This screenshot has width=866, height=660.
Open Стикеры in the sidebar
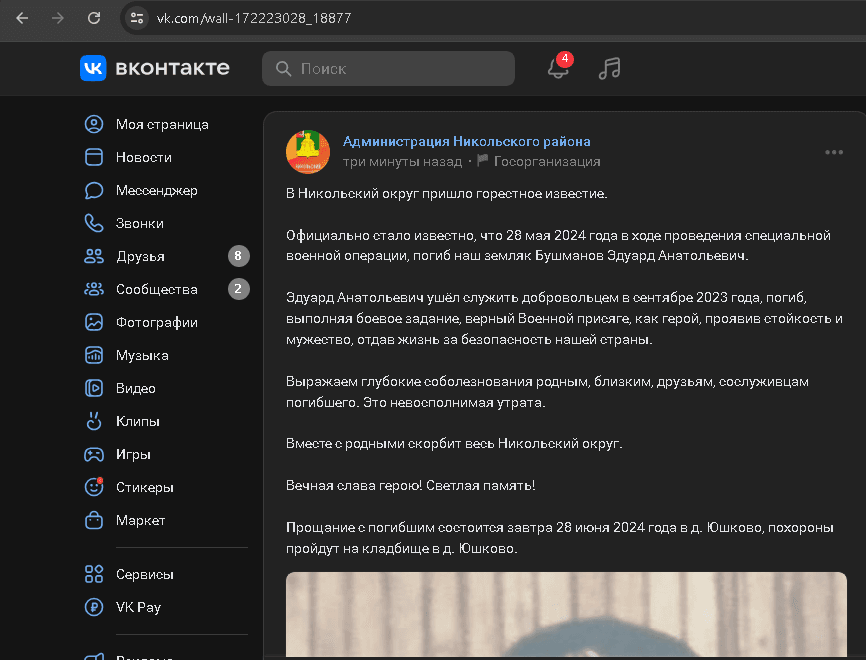click(145, 487)
